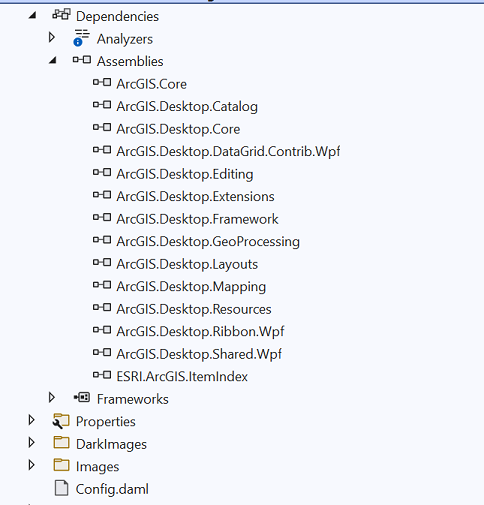Screen dimensions: 484x505
Task: Expand the DarkImages folder
Action: pyautogui.click(x=32, y=442)
